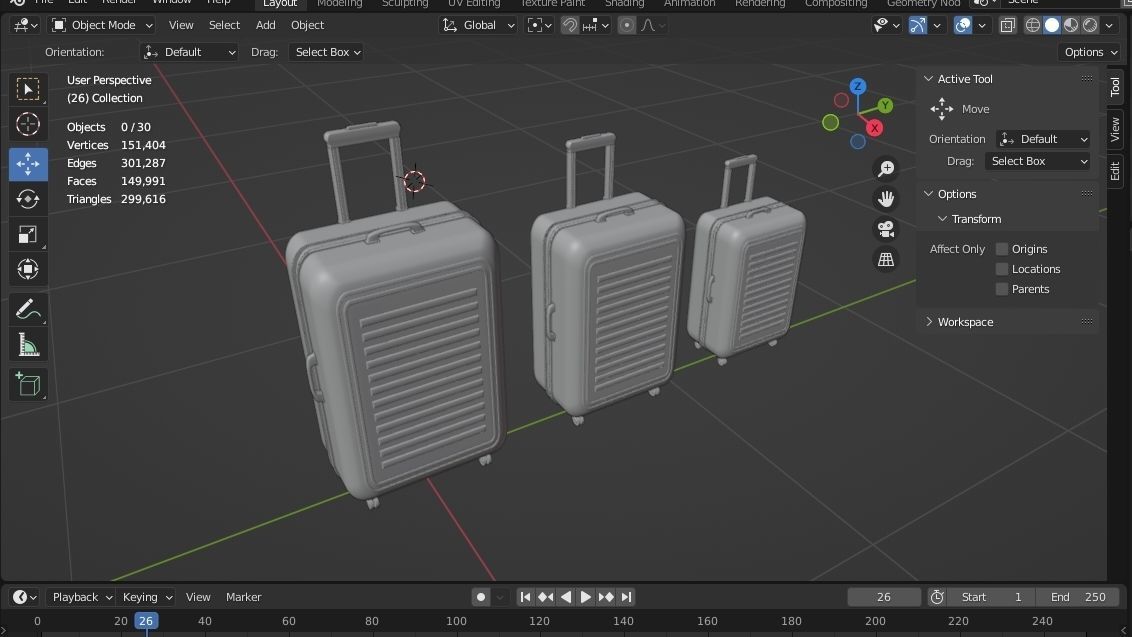Activate the Cursor tool
The image size is (1132, 637).
(28, 124)
